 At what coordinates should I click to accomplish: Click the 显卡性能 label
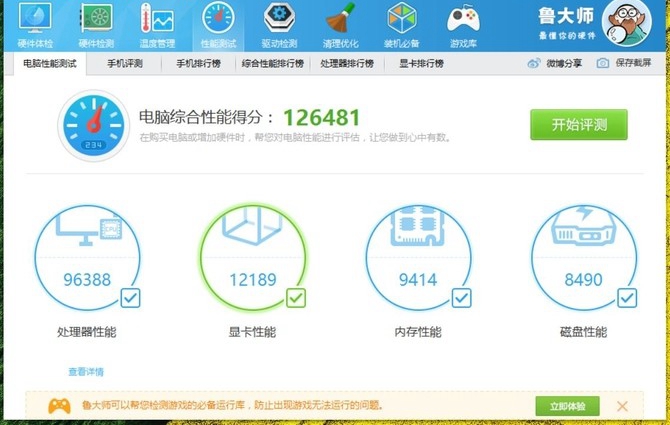pyautogui.click(x=252, y=332)
